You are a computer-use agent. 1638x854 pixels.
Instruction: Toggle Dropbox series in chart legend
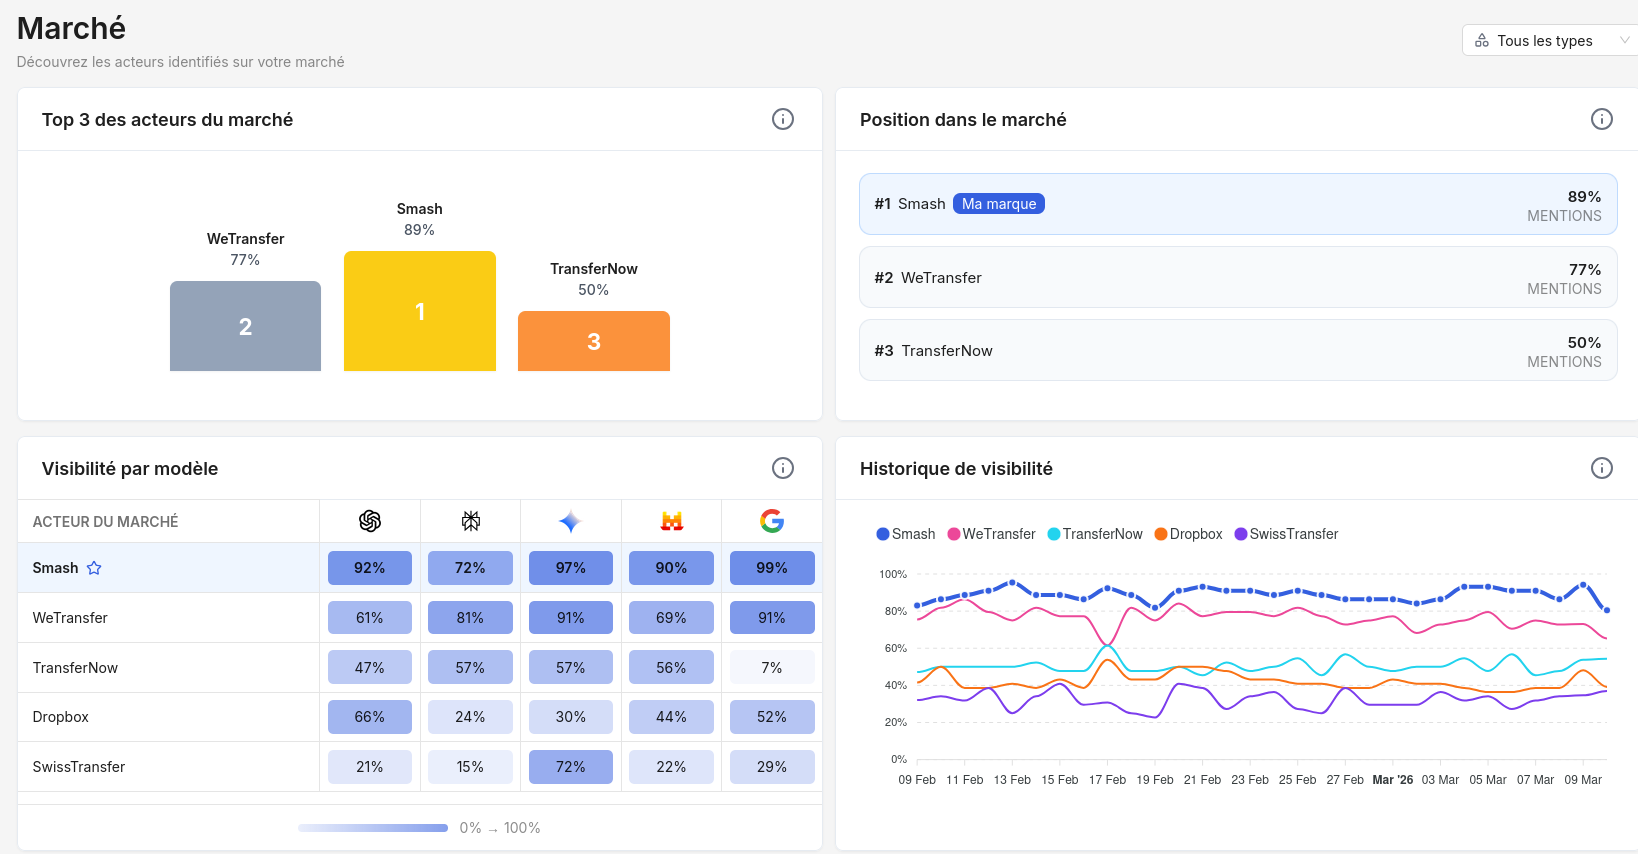(x=1189, y=534)
